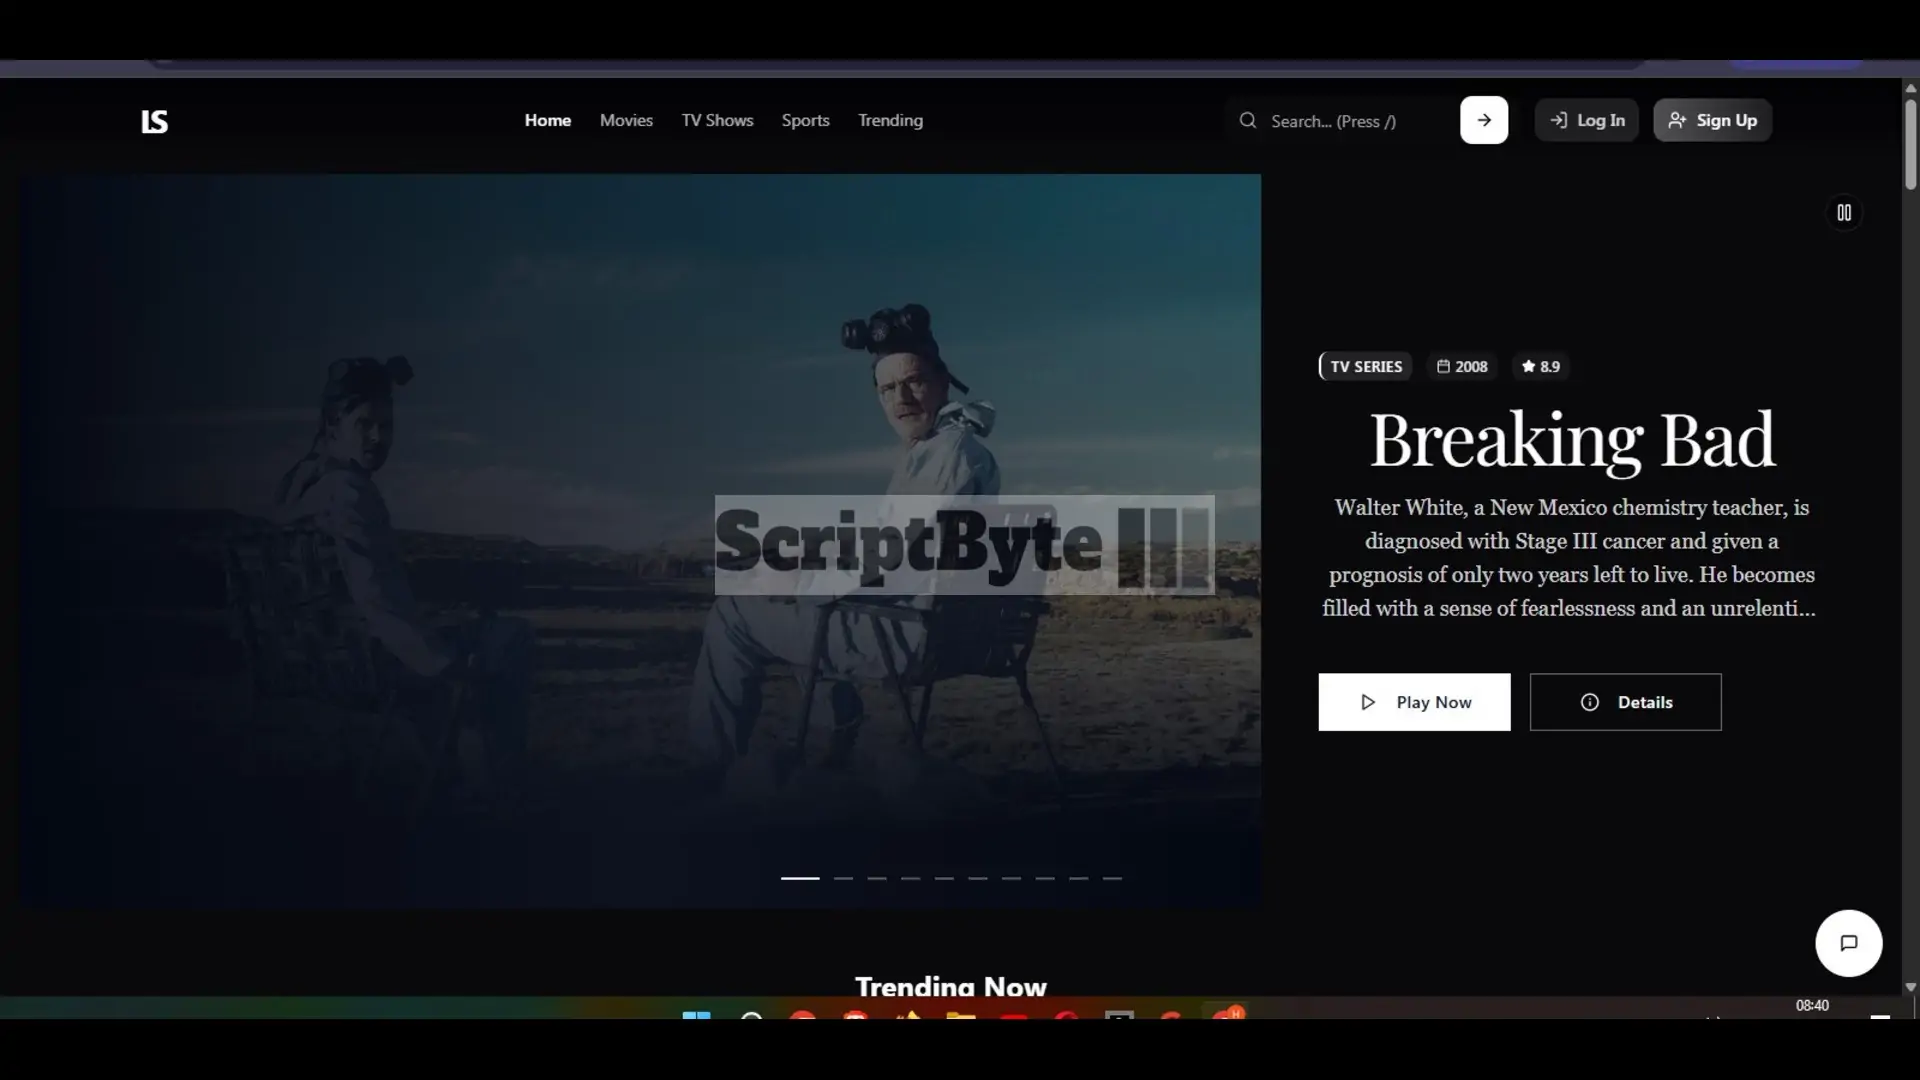Viewport: 1920px width, 1080px height.
Task: Switch to the Movies section
Action: tap(626, 120)
